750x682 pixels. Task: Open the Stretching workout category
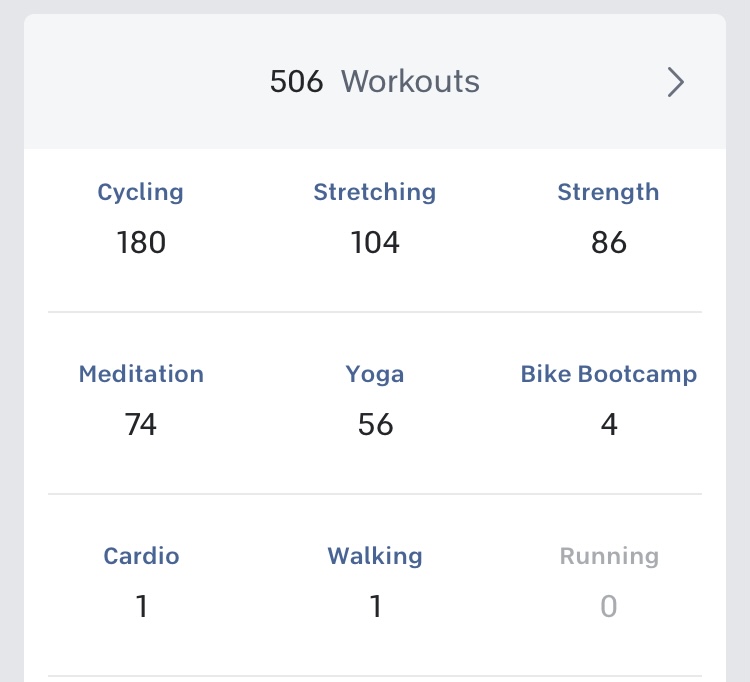pos(375,192)
